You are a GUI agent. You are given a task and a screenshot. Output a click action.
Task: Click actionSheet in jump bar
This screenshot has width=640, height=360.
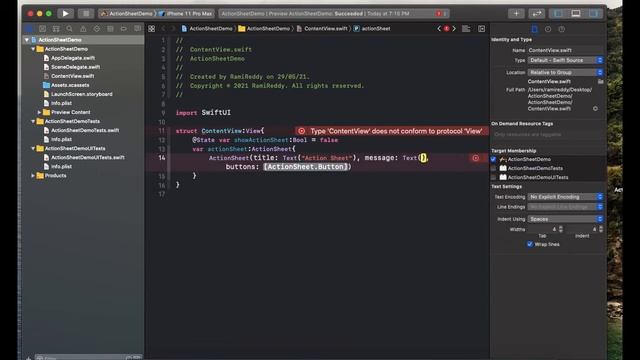pyautogui.click(x=376, y=29)
